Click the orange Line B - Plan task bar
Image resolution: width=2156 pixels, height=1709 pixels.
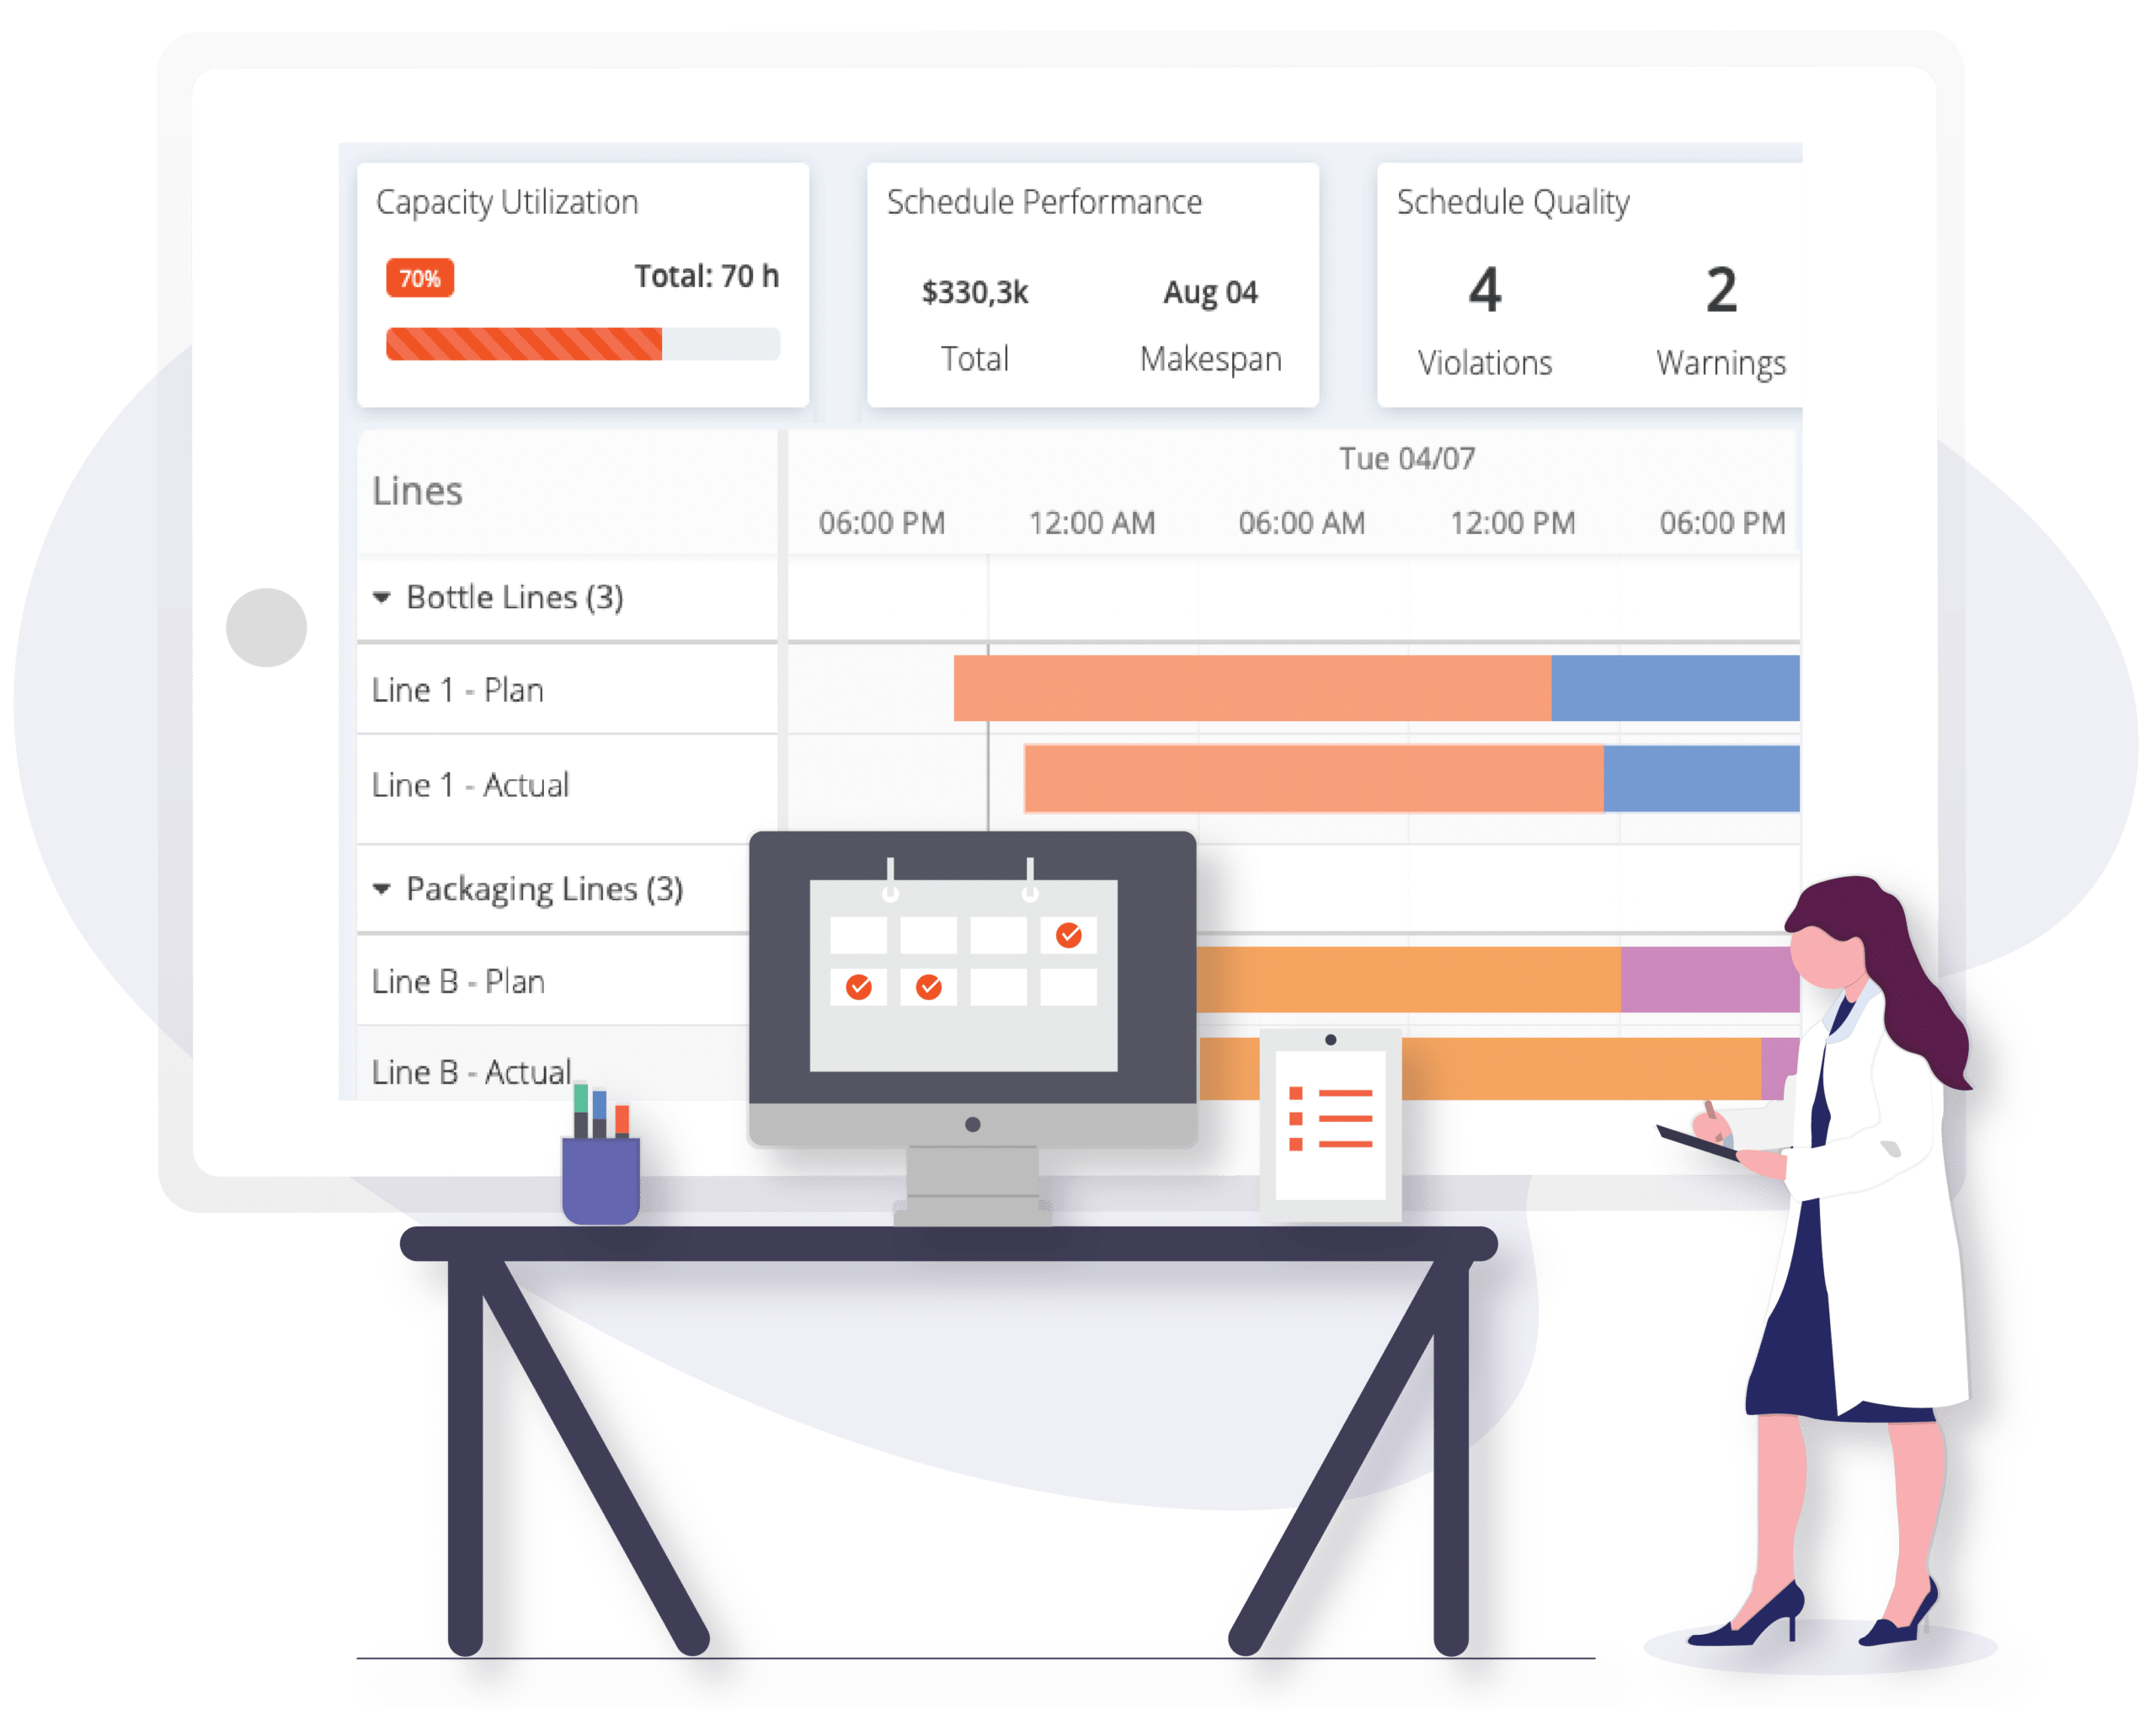[1408, 980]
